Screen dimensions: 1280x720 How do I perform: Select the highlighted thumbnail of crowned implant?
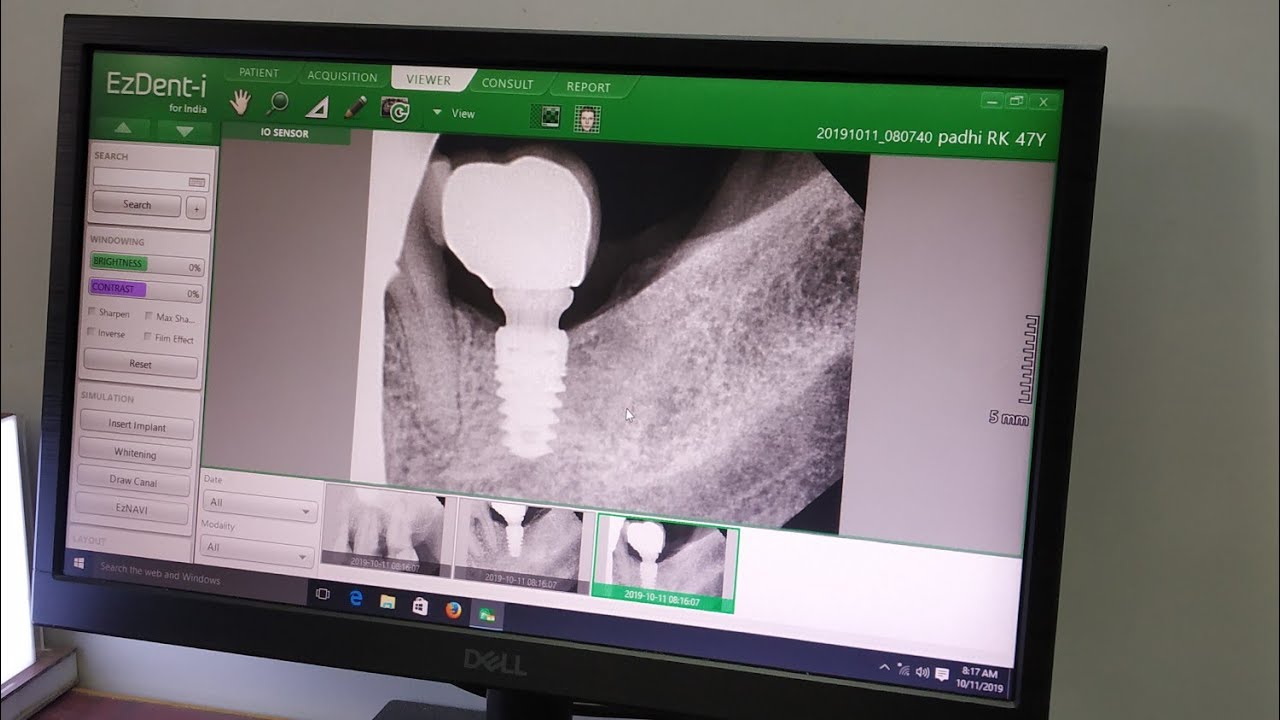[x=665, y=563]
